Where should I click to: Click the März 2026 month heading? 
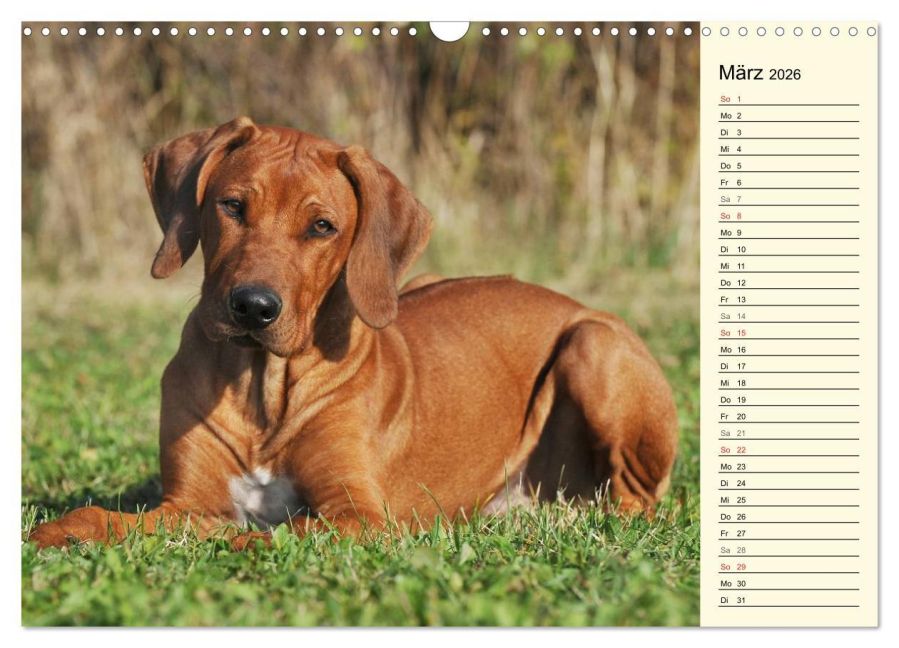(x=759, y=73)
